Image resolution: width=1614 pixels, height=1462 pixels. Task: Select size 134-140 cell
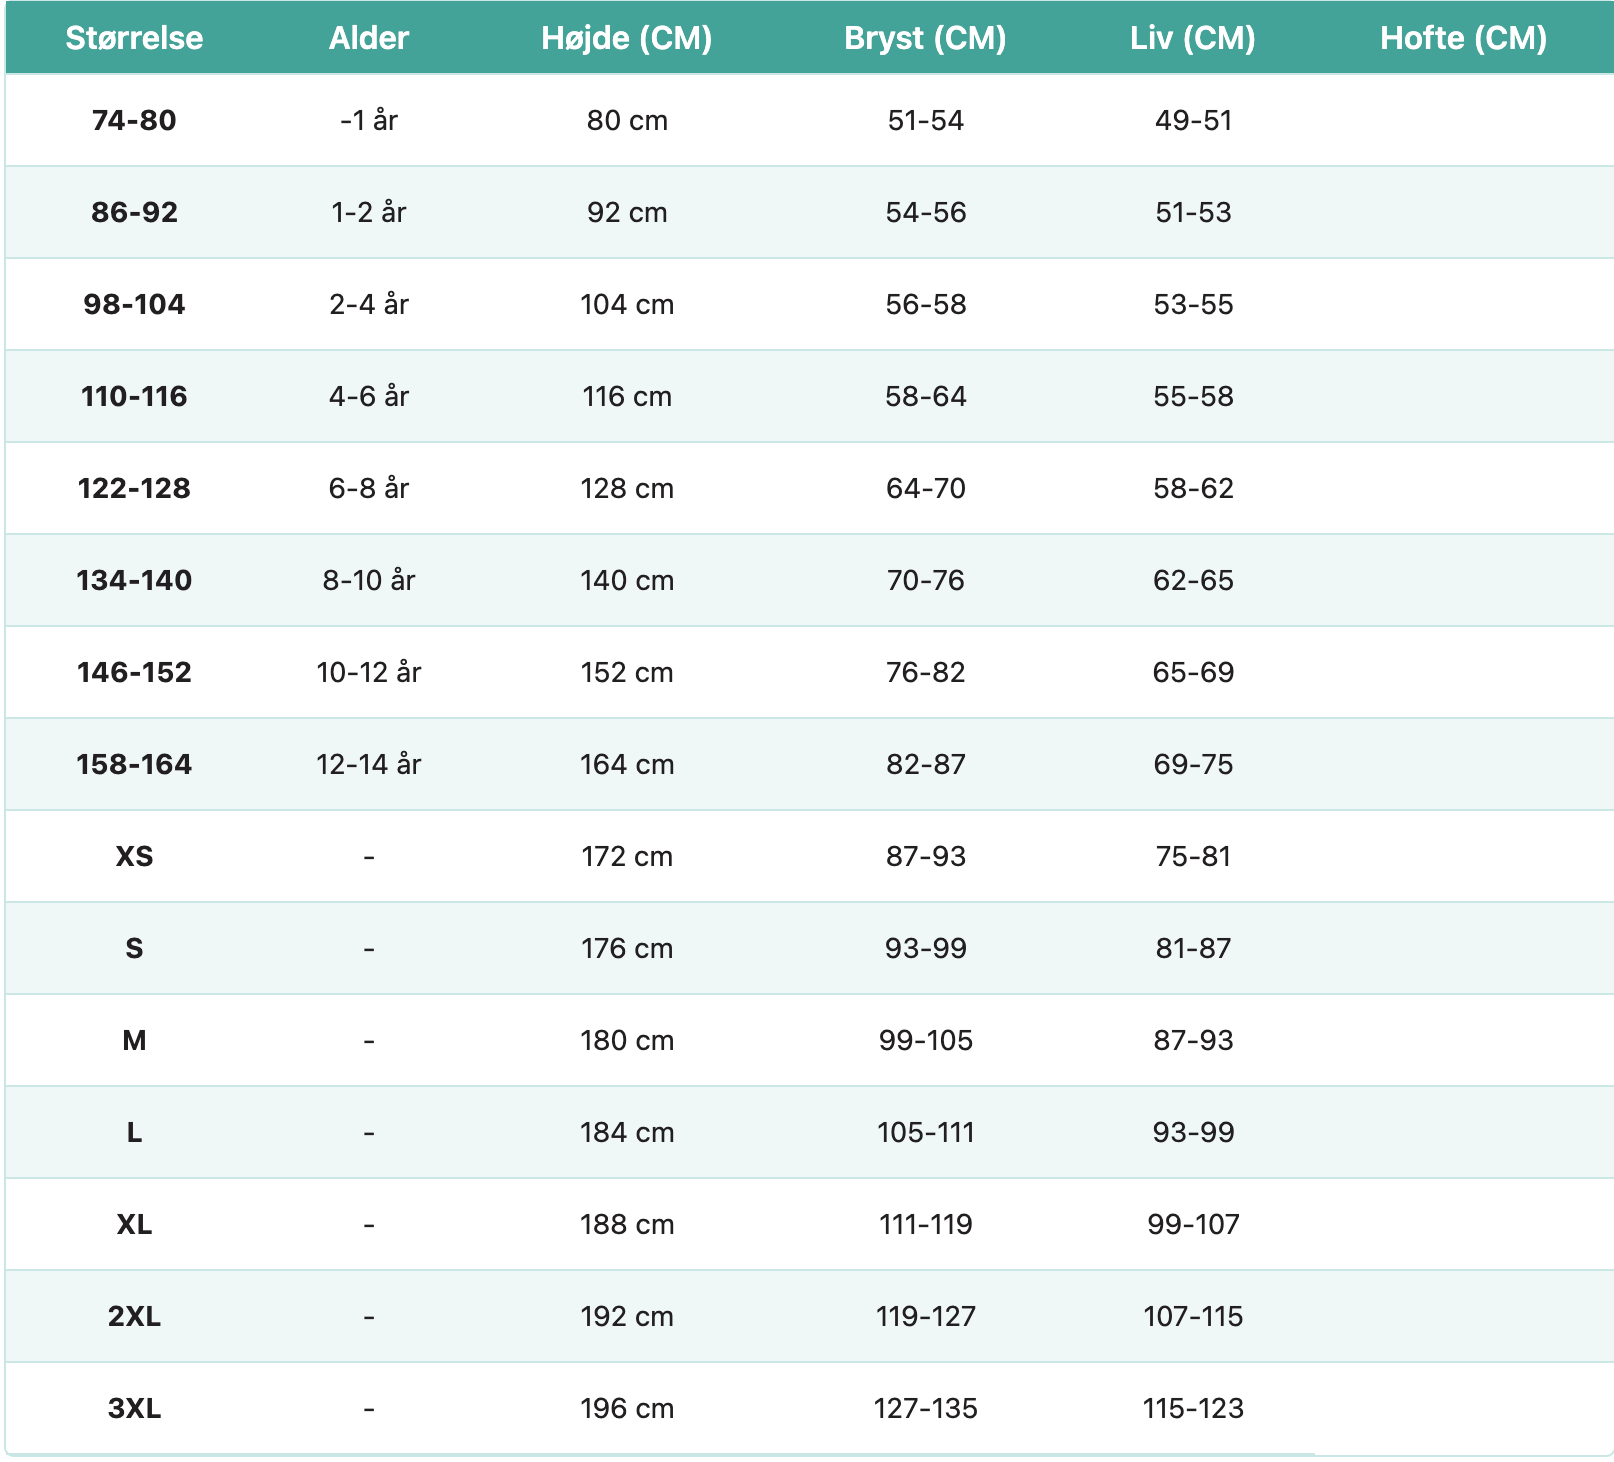[x=134, y=580]
